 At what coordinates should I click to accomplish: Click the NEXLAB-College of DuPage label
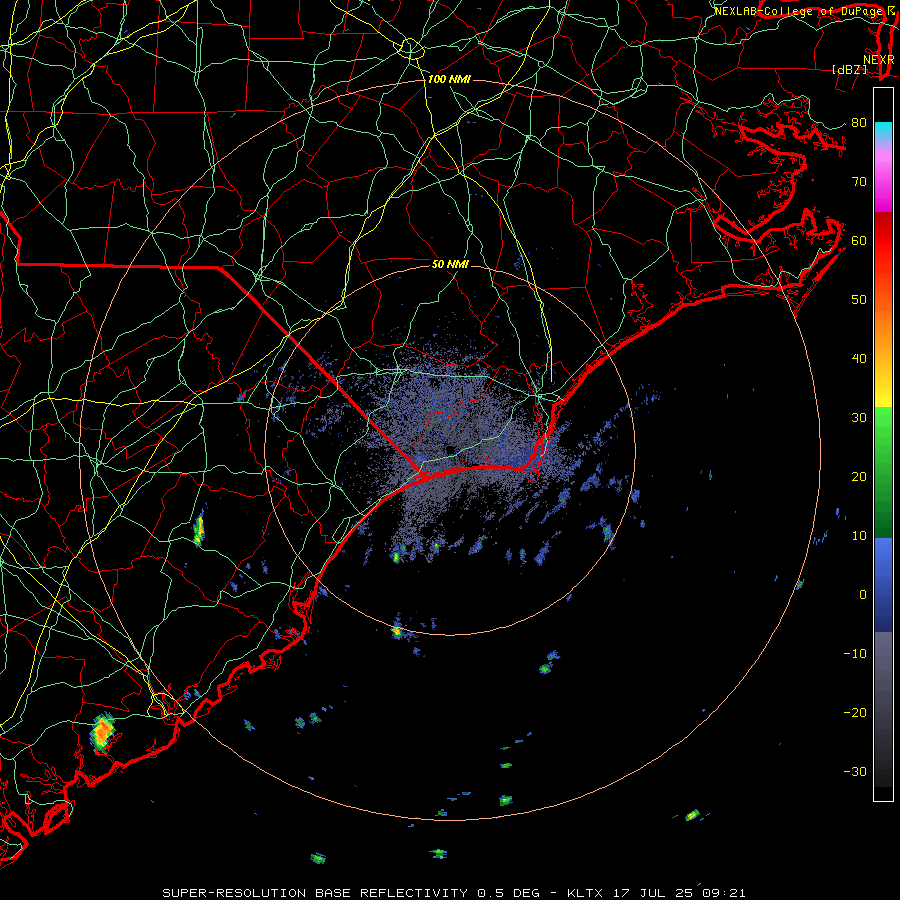click(800, 11)
